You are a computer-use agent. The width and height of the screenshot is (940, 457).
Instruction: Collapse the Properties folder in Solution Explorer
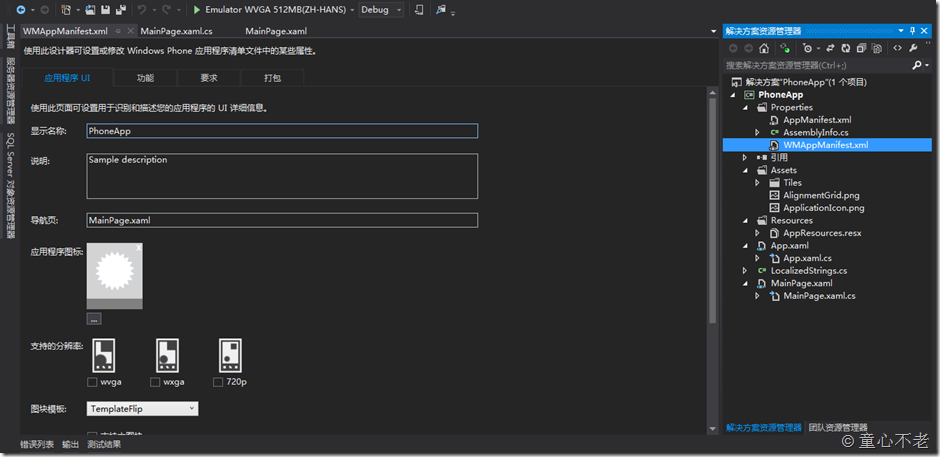[746, 107]
